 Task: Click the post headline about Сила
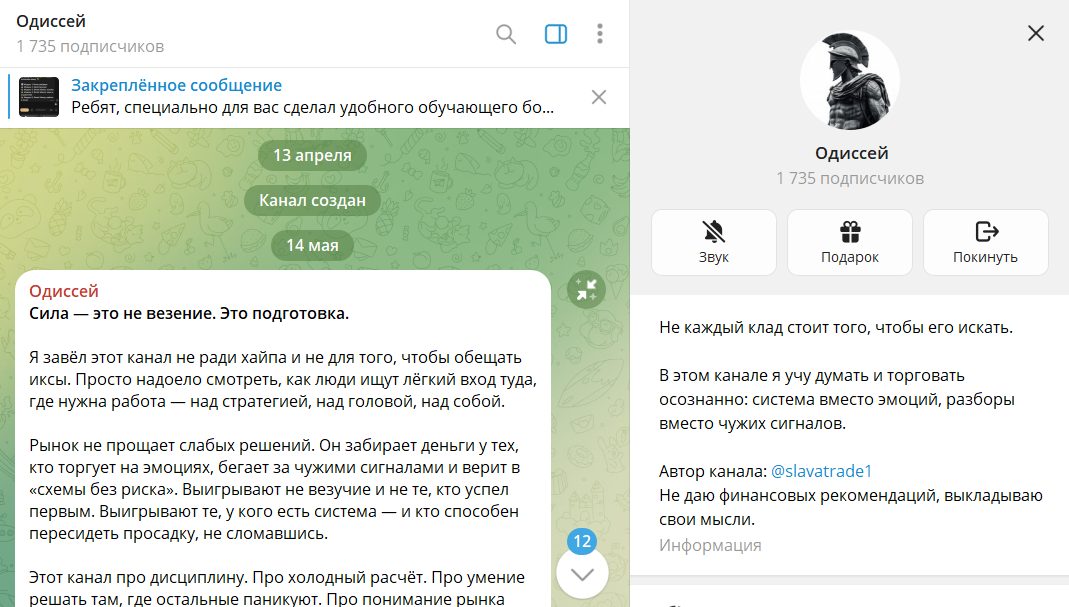click(x=189, y=314)
